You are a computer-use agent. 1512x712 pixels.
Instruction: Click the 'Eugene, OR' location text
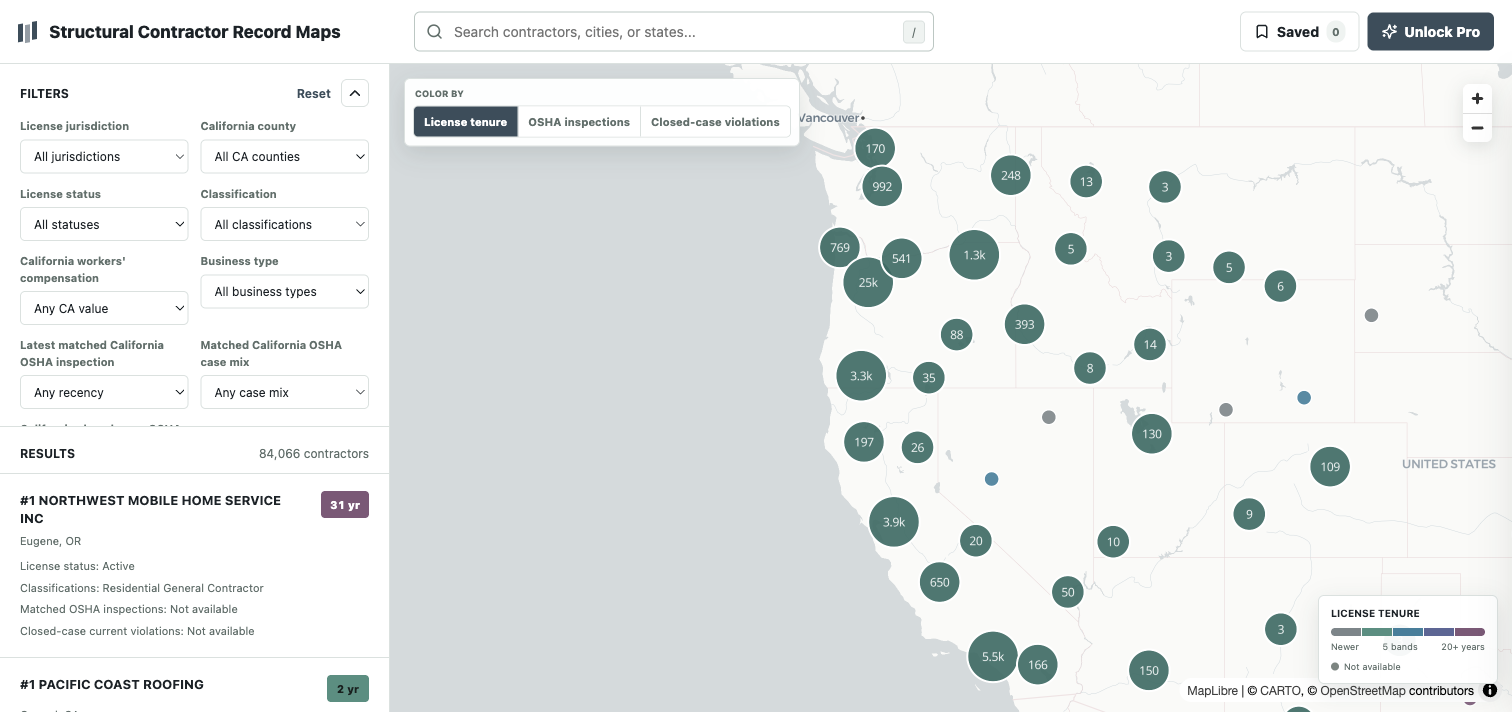[x=50, y=542]
